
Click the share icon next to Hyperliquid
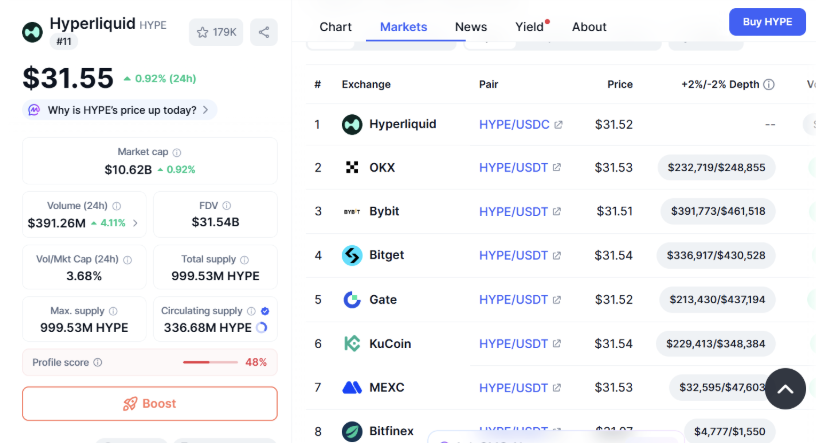pyautogui.click(x=264, y=32)
